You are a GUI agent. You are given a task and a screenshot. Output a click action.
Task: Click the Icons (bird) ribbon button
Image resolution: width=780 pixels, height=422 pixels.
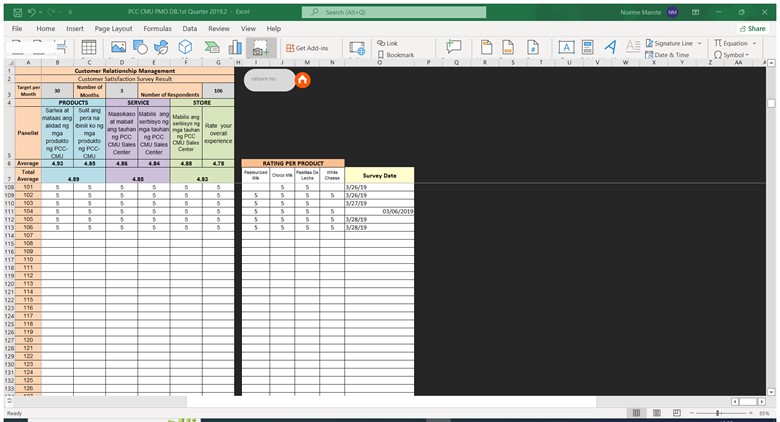(161, 47)
